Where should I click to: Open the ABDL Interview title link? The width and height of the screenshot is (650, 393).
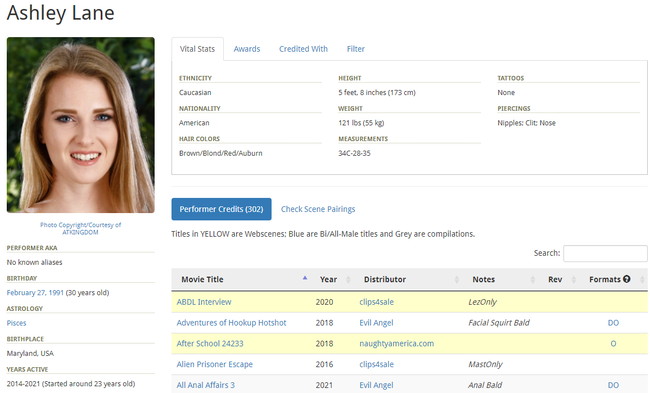(204, 302)
